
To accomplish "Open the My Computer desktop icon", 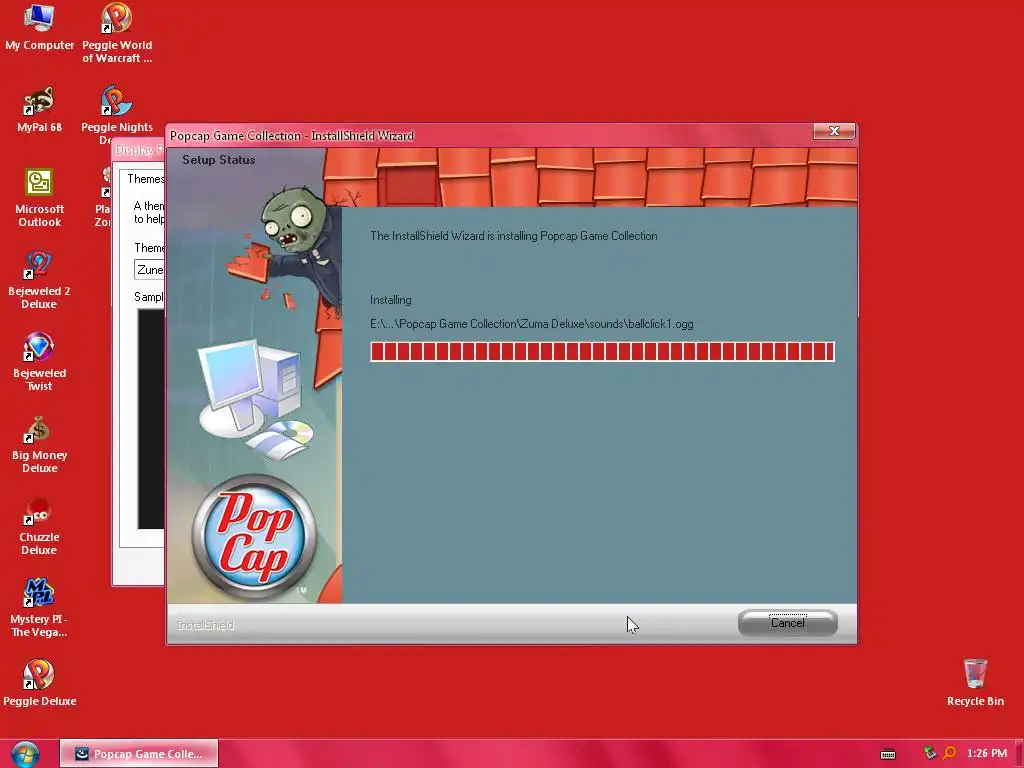I will click(39, 27).
